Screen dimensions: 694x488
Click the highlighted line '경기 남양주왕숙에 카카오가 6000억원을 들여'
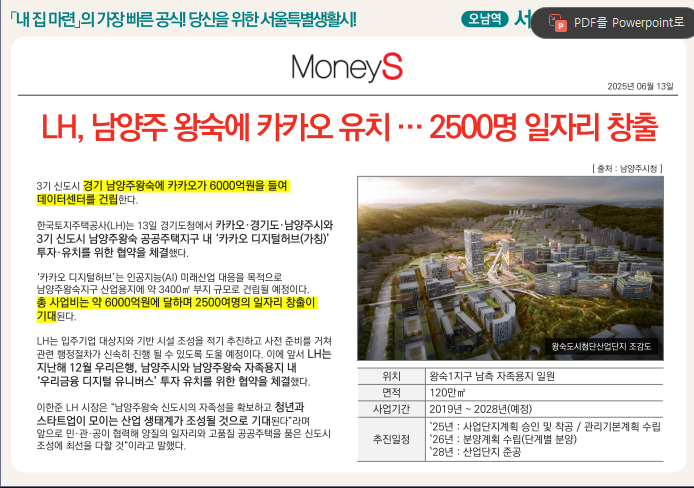click(185, 185)
